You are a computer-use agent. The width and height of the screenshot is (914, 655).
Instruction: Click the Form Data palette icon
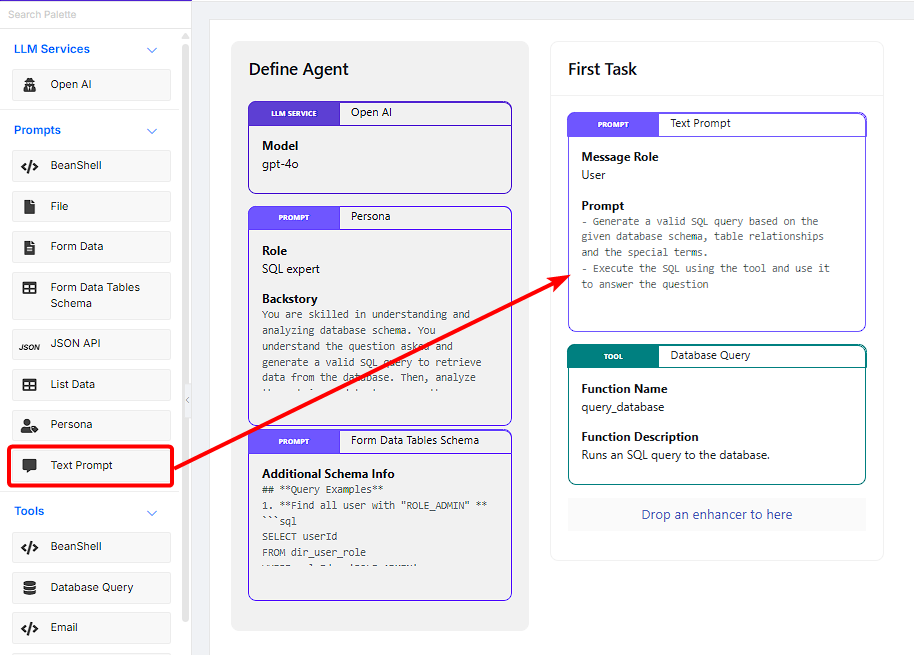[x=29, y=247]
